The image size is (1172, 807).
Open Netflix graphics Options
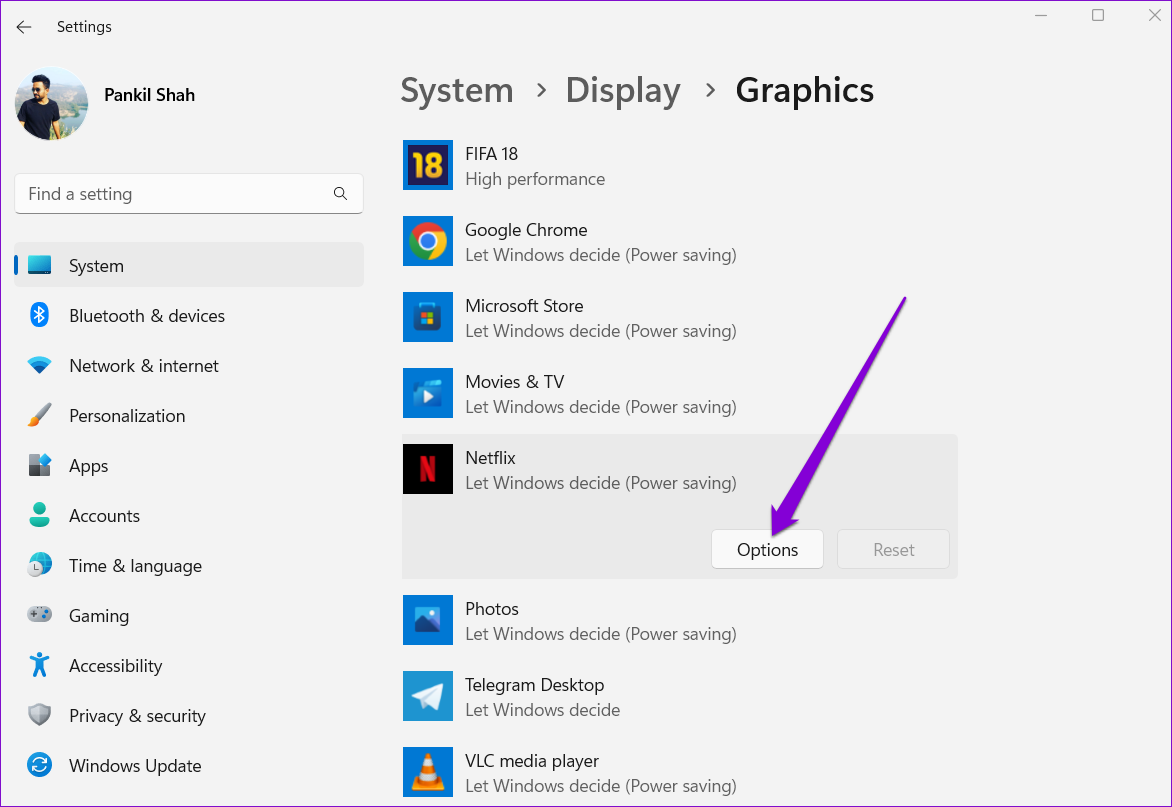click(767, 550)
